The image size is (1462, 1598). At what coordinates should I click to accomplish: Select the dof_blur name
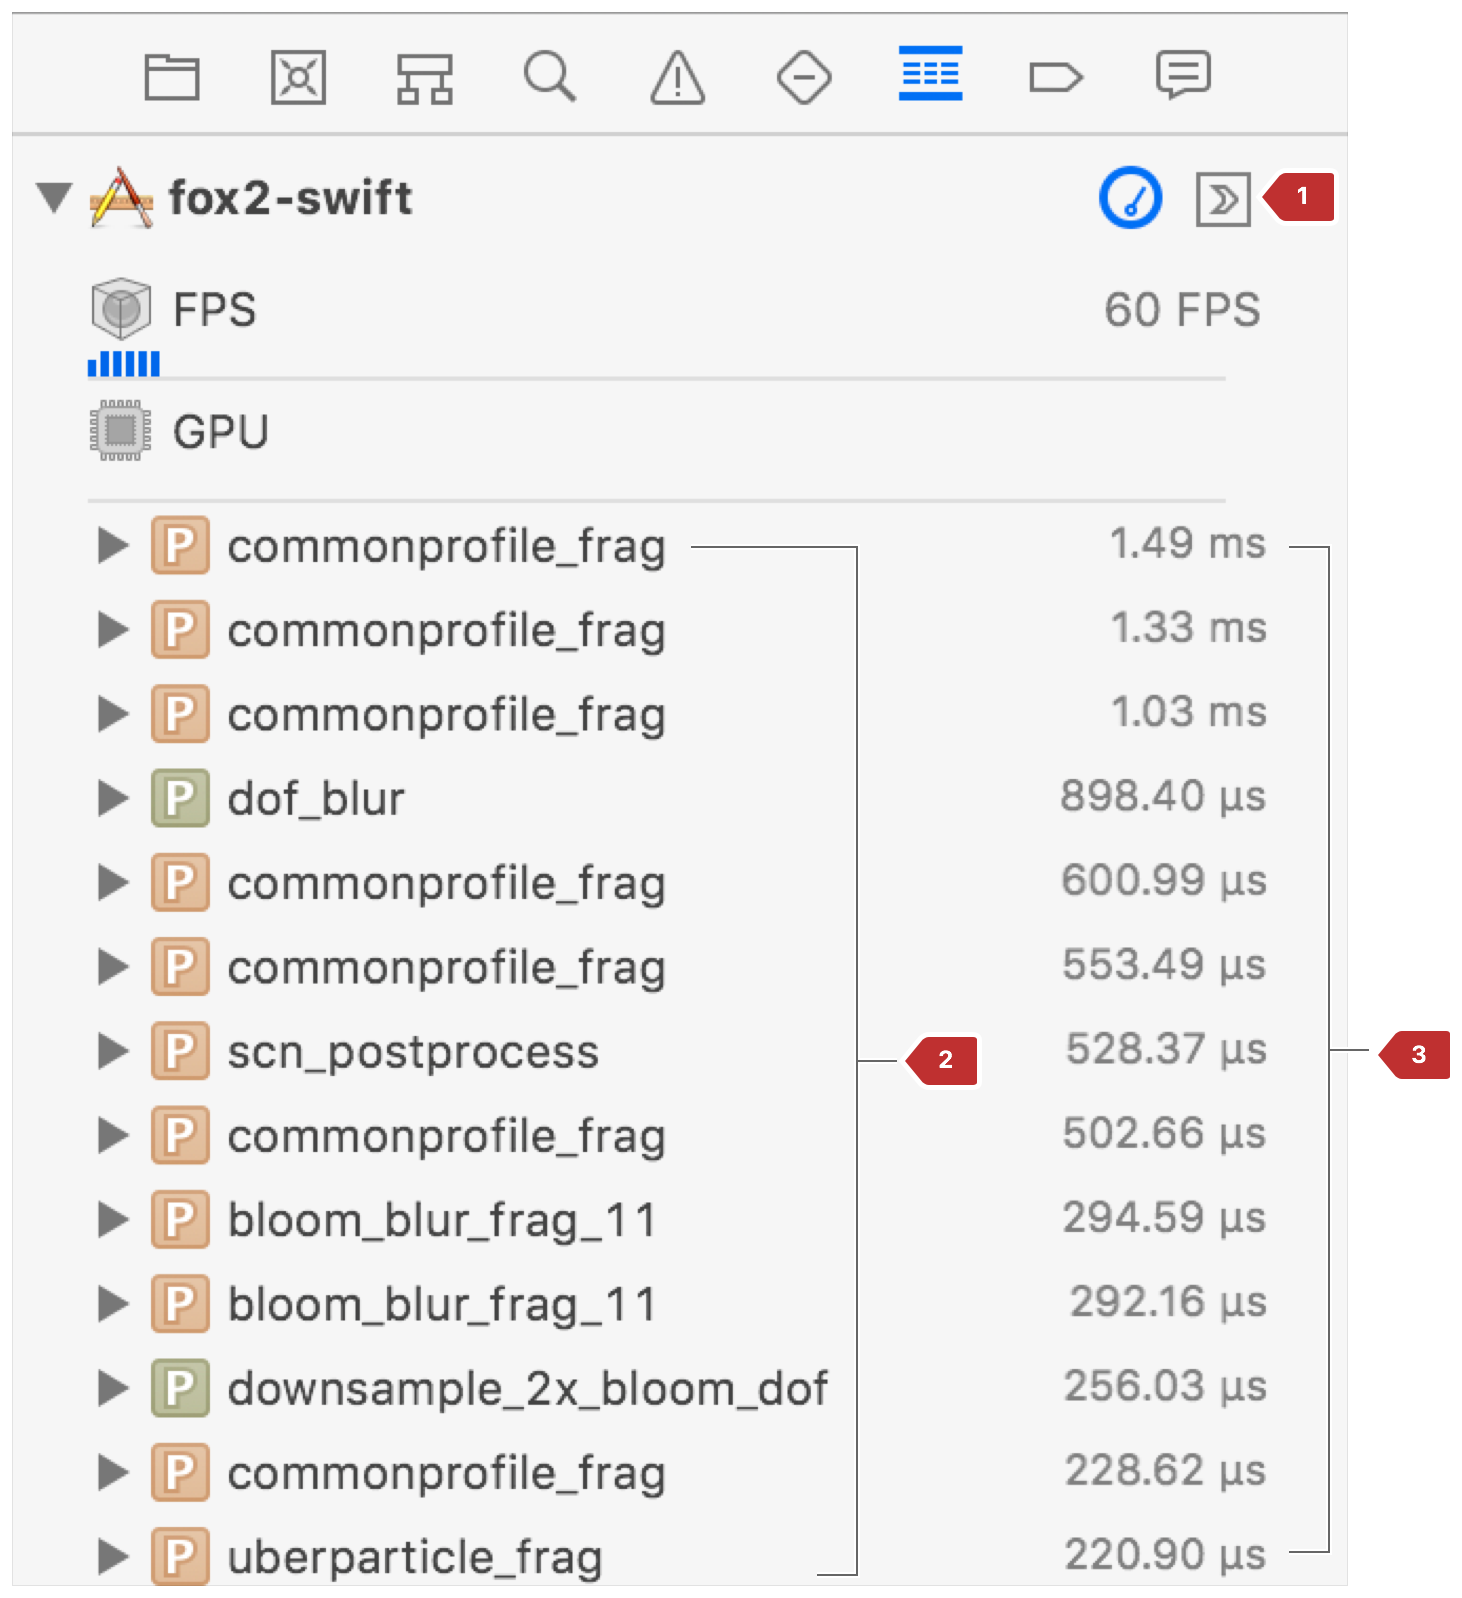(x=316, y=798)
